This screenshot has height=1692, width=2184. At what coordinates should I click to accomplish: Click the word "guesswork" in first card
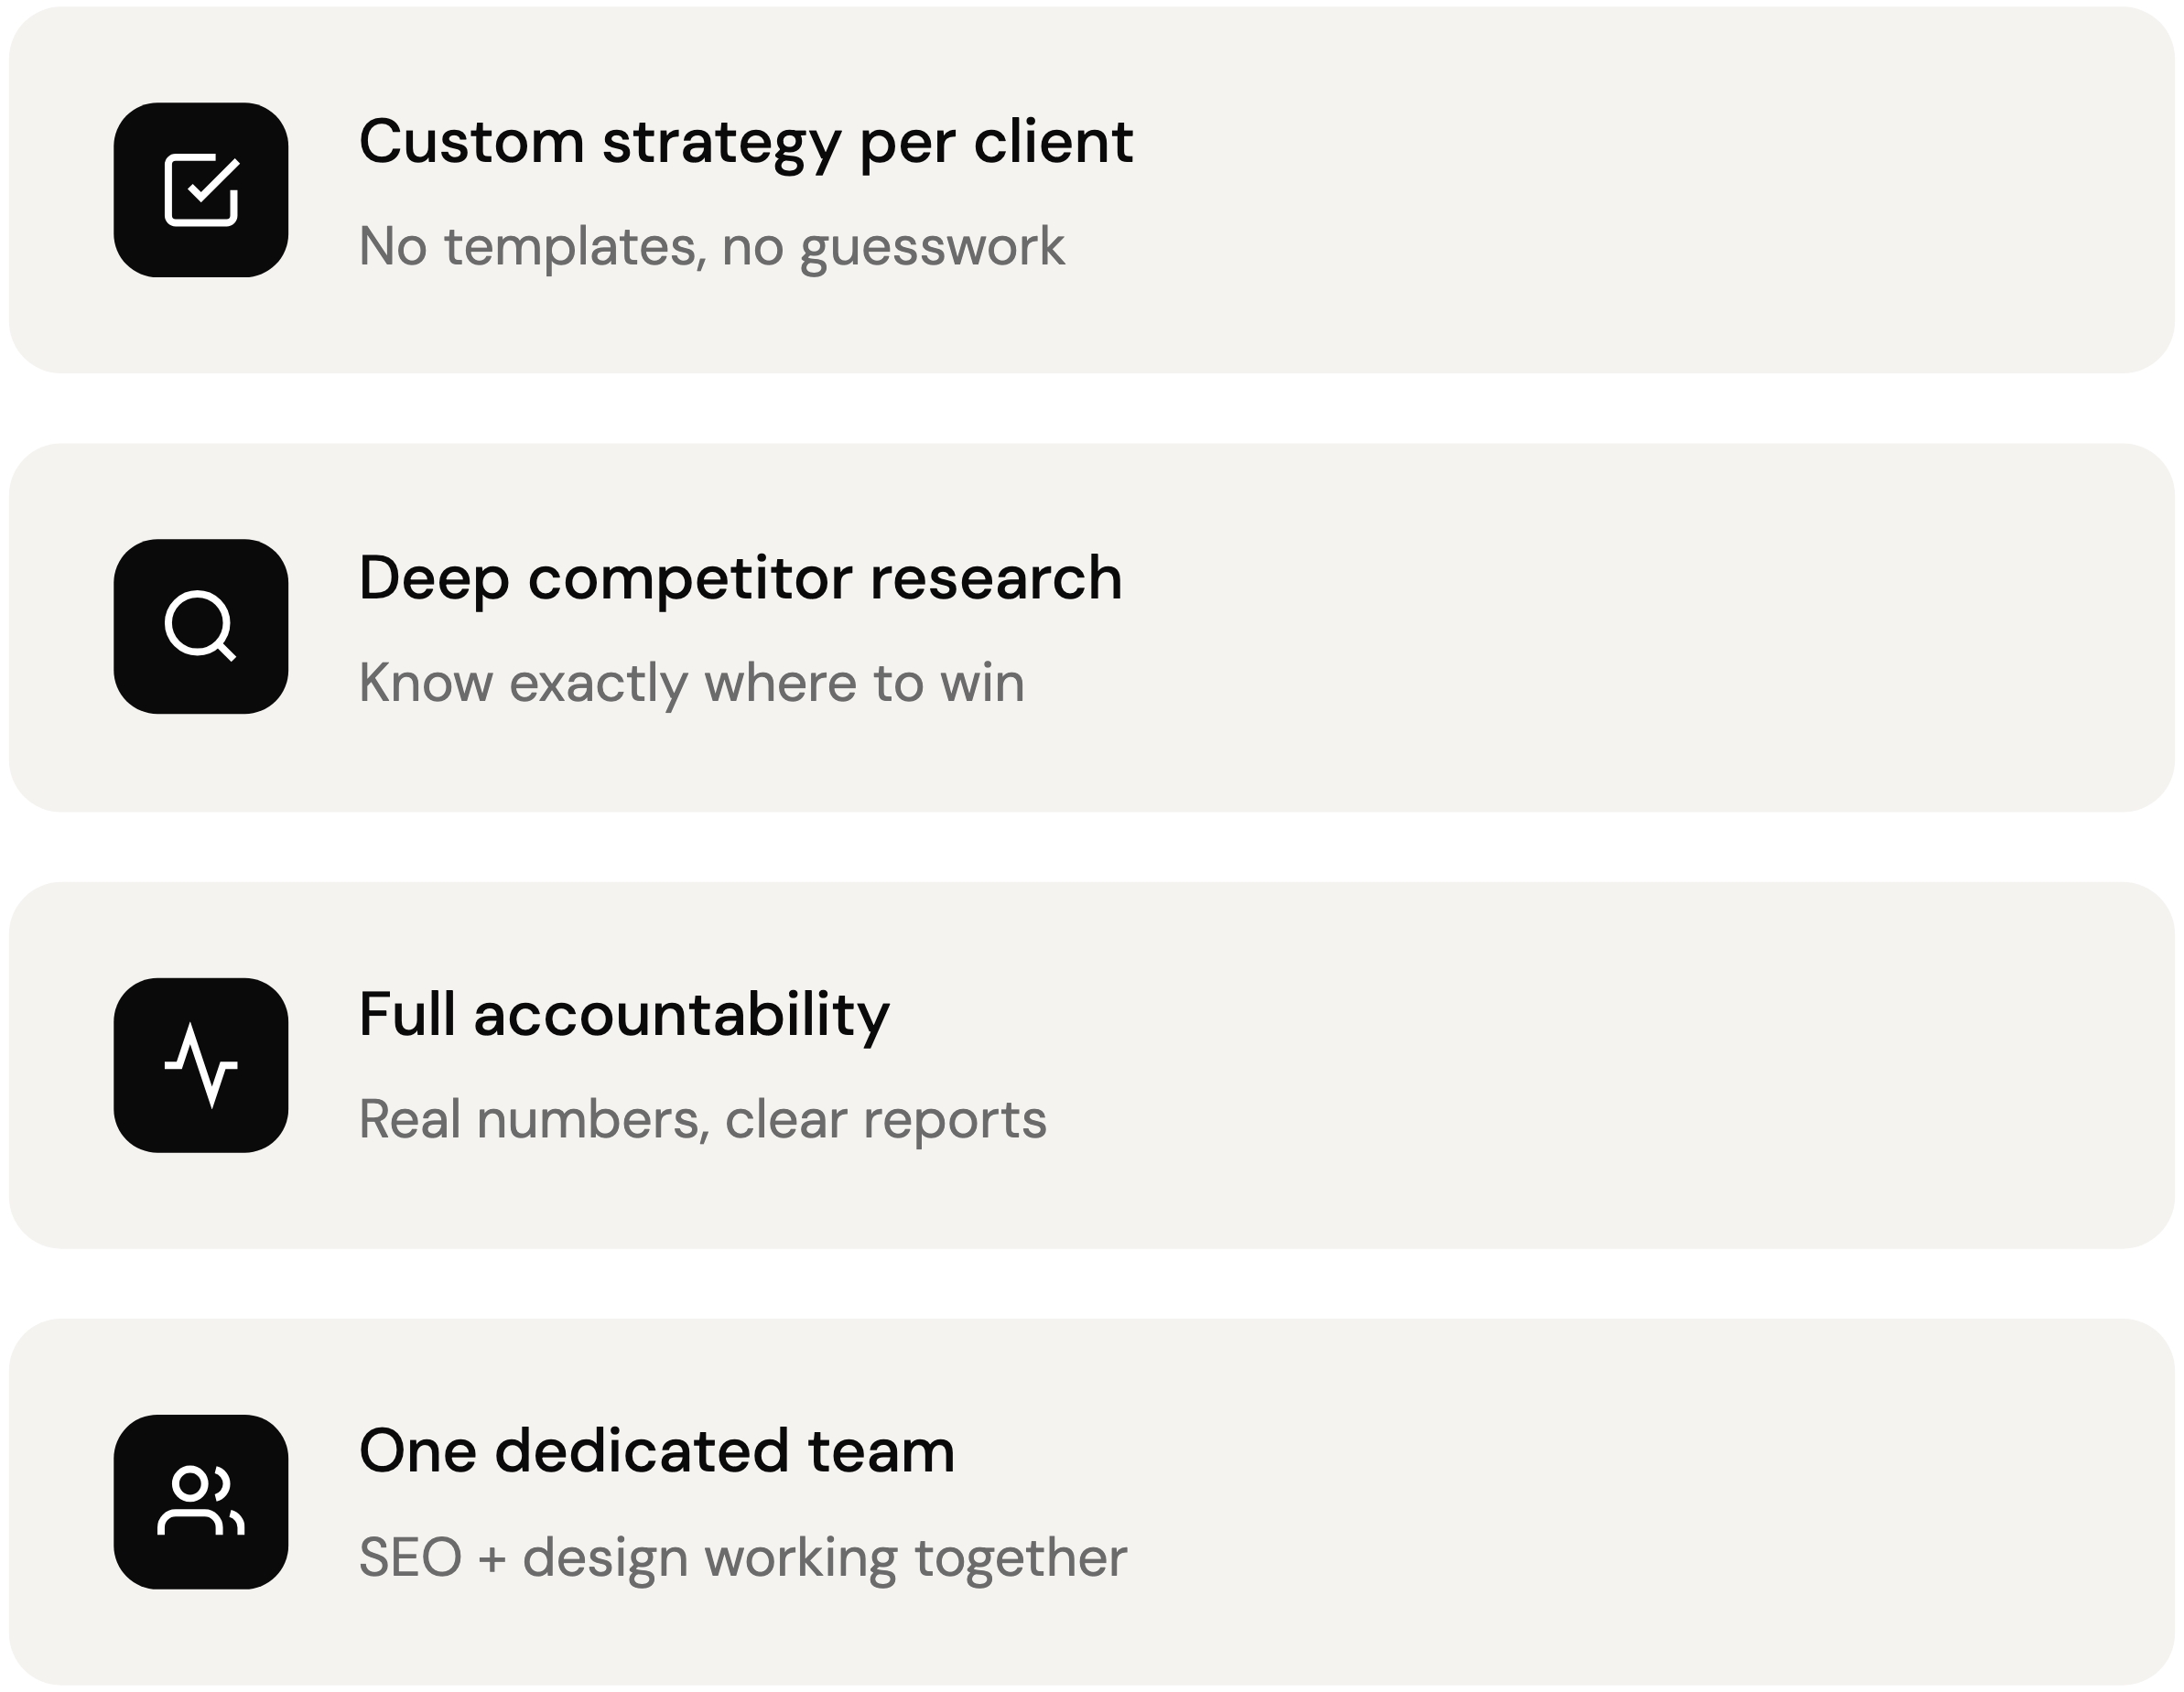point(932,247)
